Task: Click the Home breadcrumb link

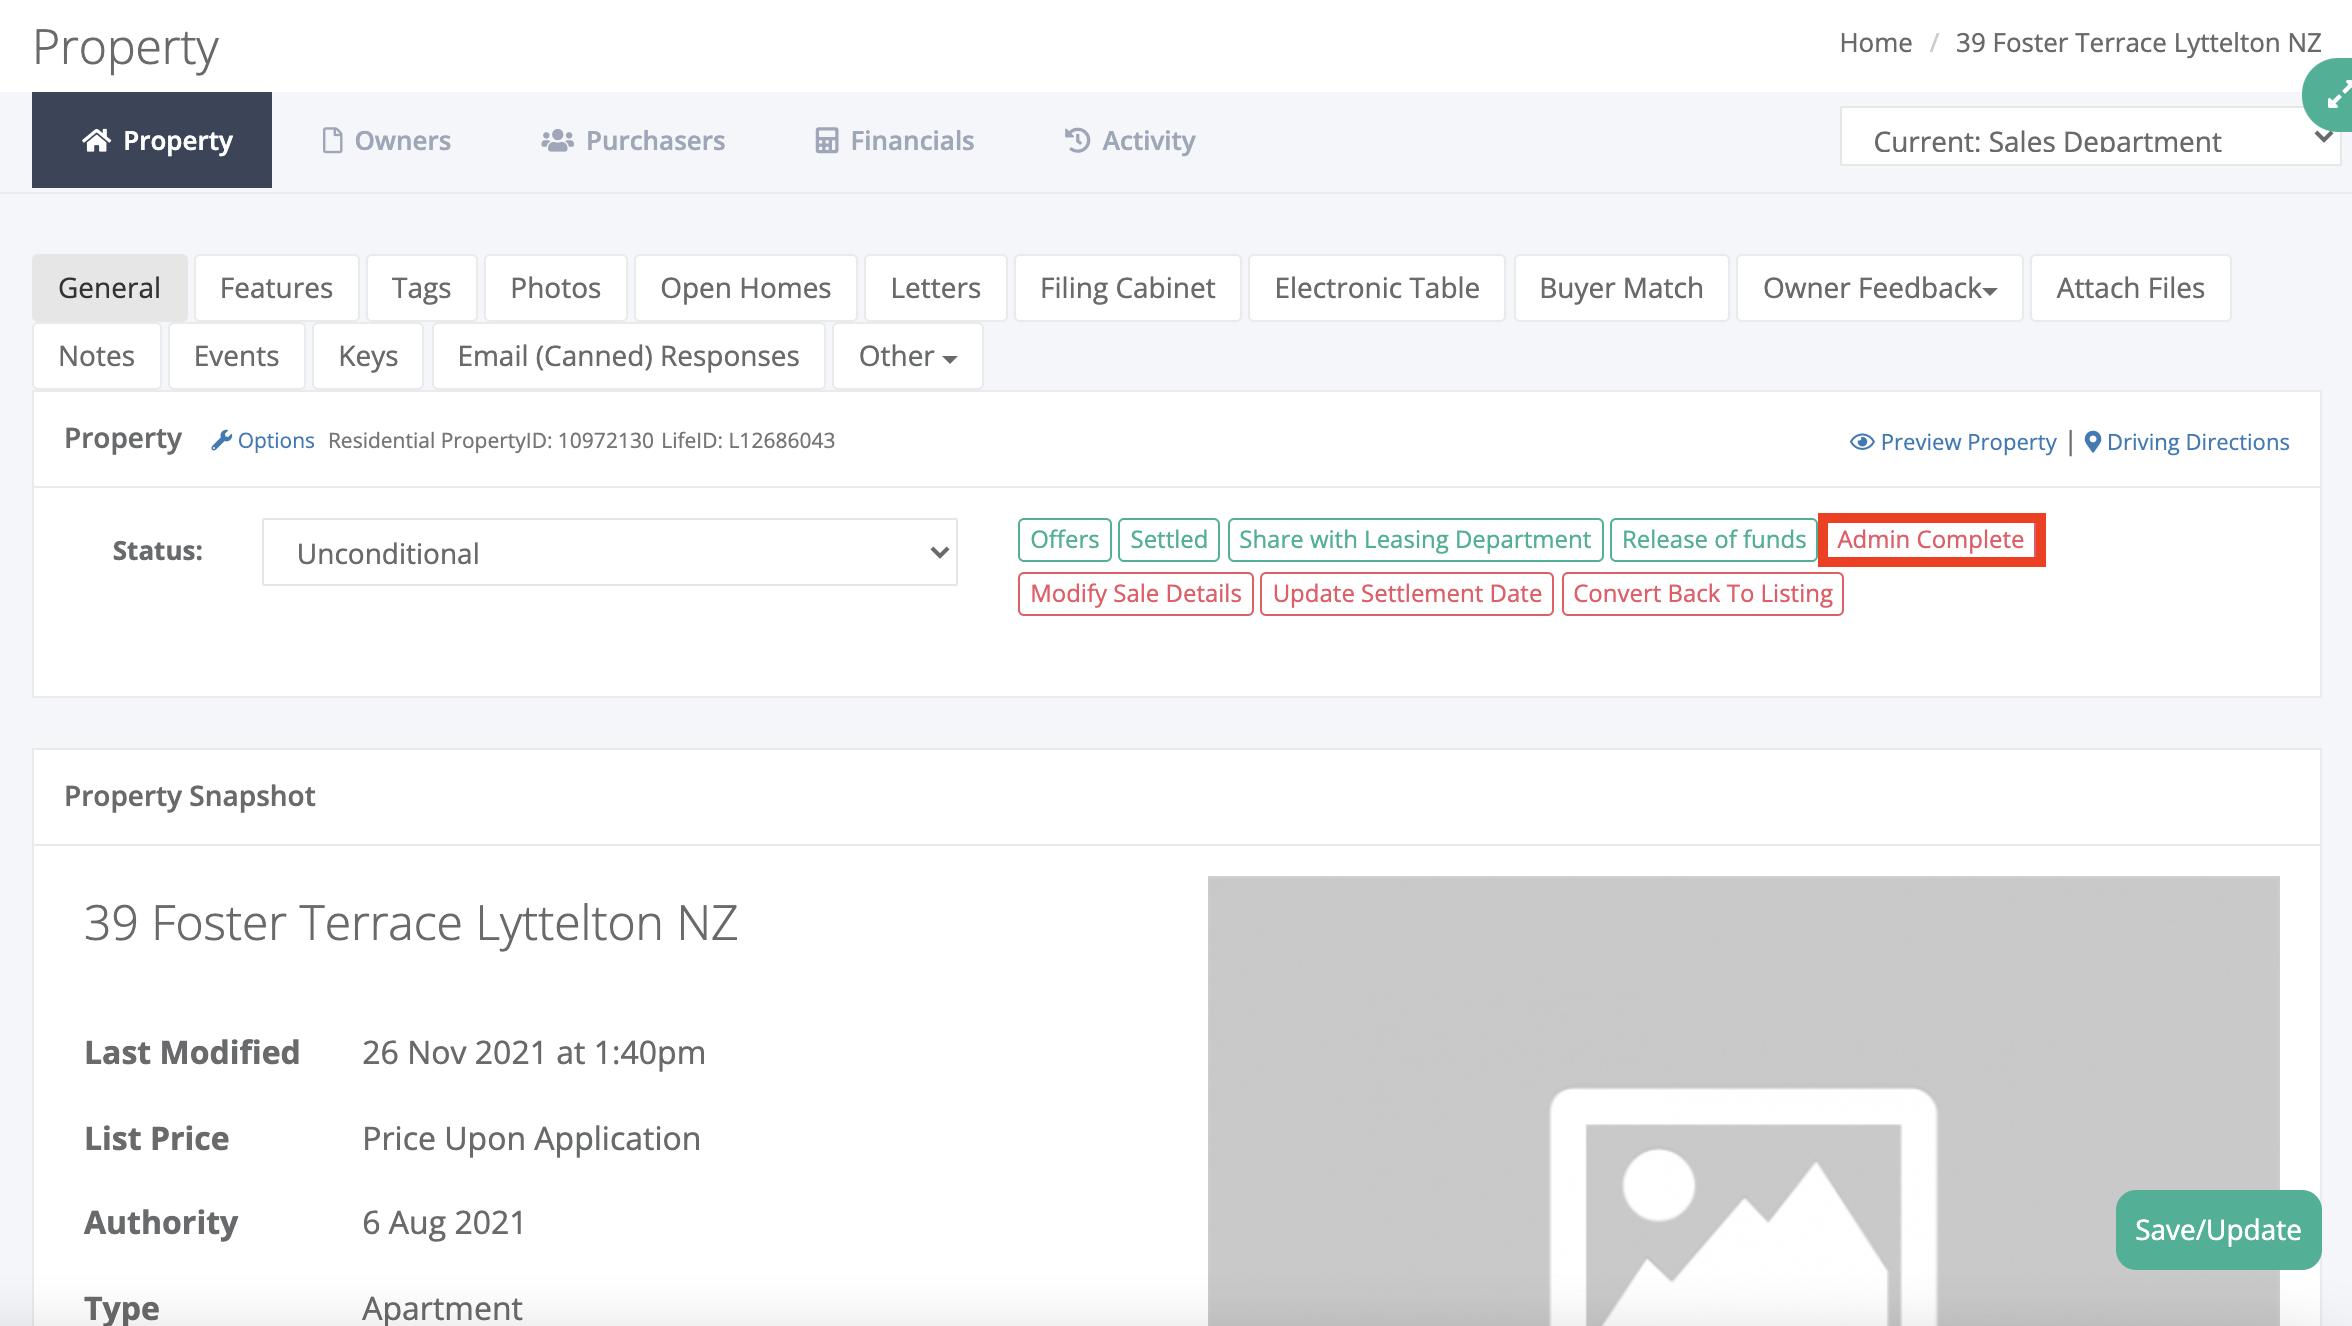Action: [x=1875, y=43]
